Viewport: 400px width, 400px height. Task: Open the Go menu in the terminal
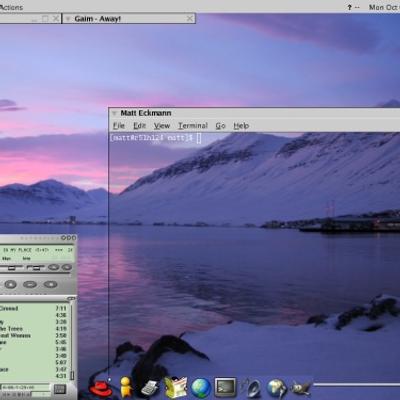click(x=220, y=126)
